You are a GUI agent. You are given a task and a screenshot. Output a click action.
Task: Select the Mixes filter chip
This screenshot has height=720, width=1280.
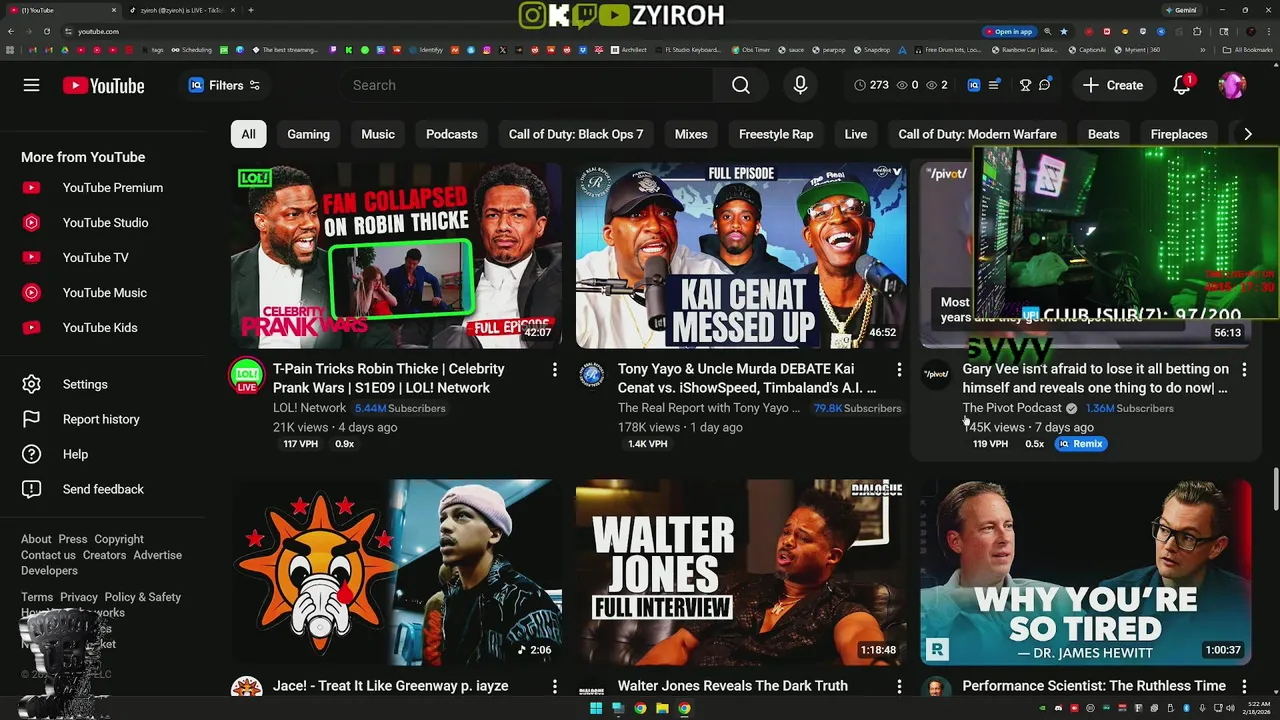click(x=691, y=134)
